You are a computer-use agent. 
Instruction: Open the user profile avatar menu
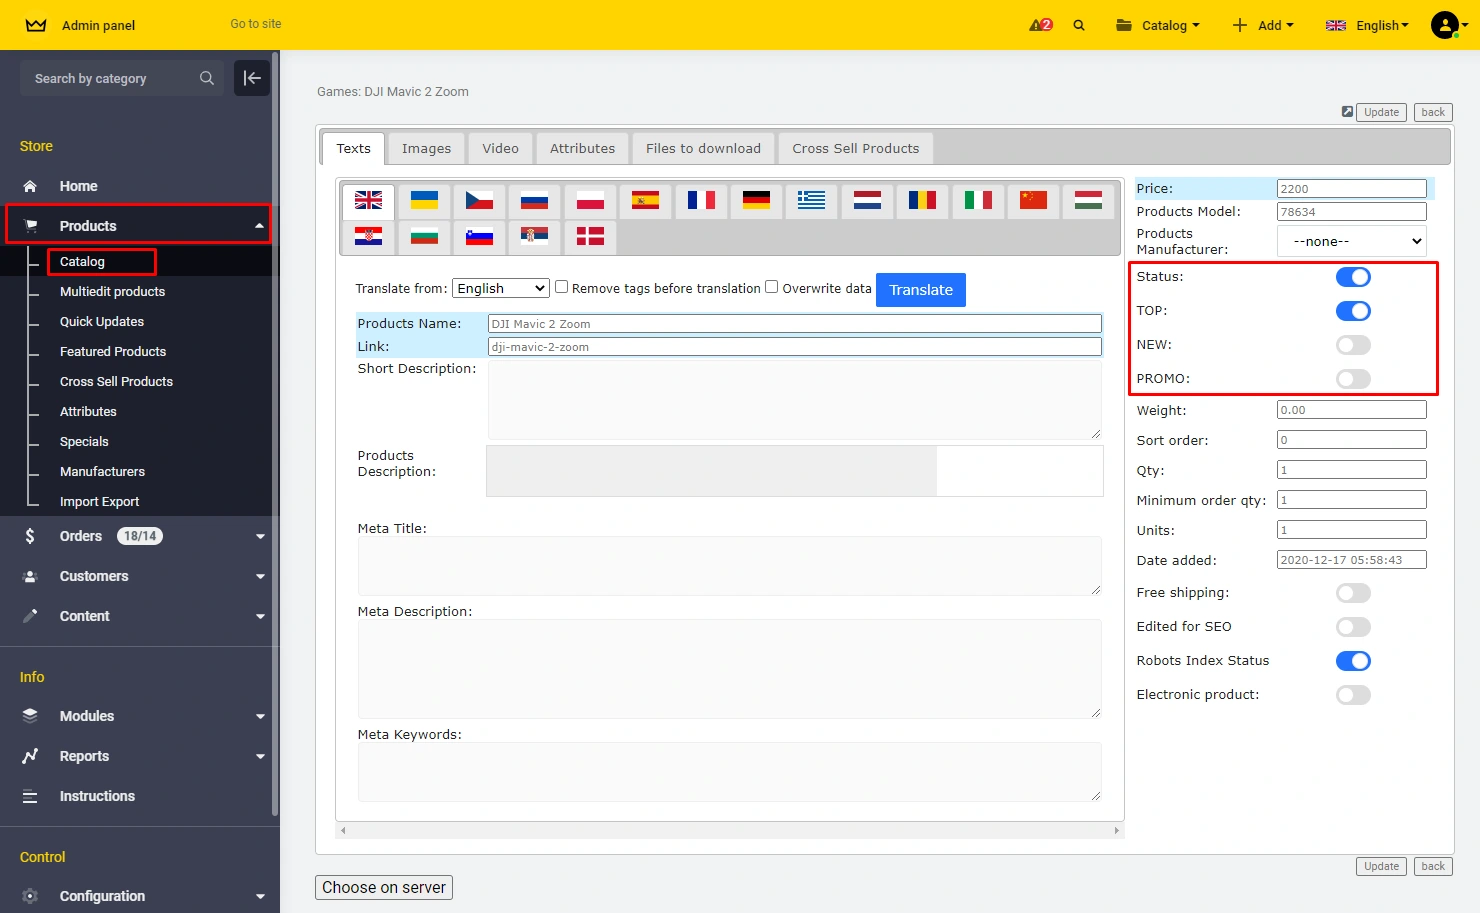pyautogui.click(x=1445, y=25)
